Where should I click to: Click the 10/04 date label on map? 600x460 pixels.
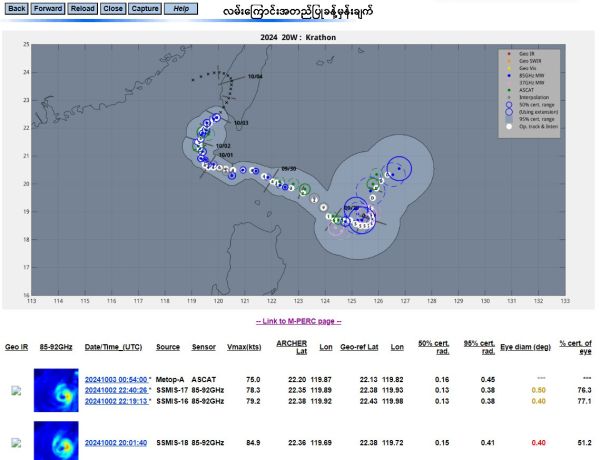tap(255, 77)
